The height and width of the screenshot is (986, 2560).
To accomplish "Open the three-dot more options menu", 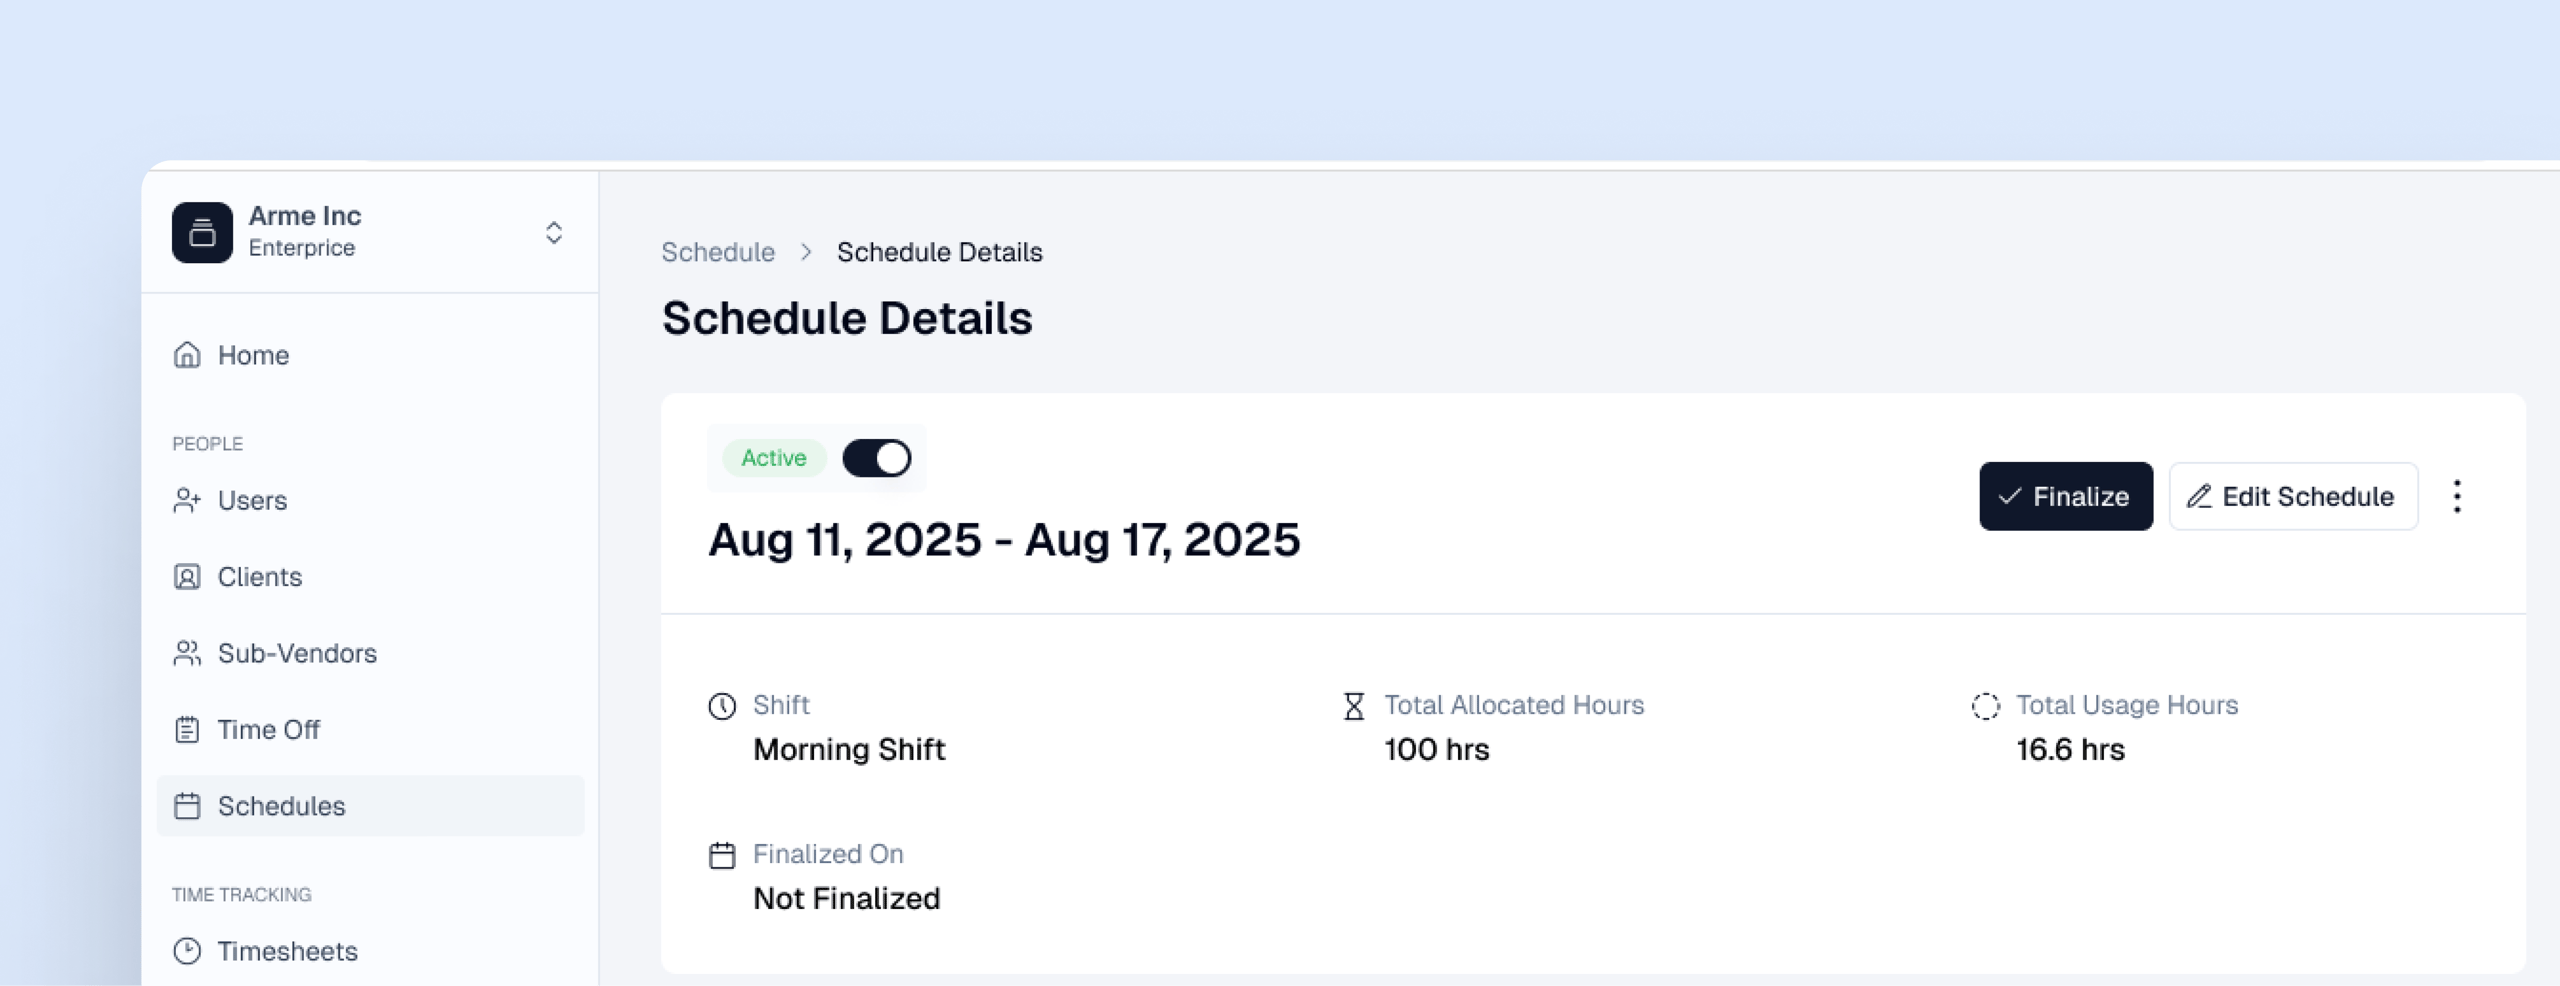I will pyautogui.click(x=2457, y=496).
